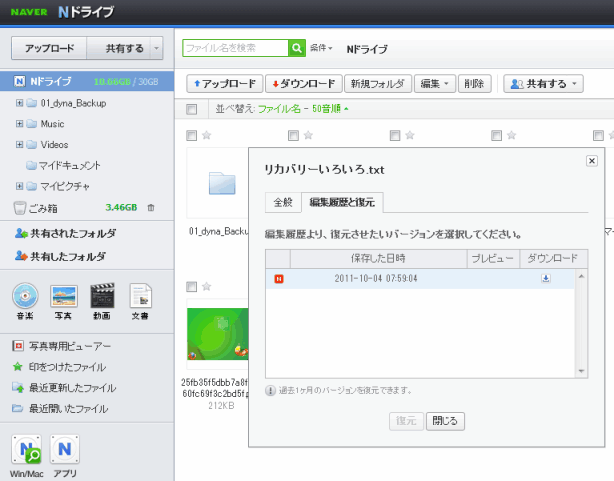Change sort order ファイル名 - 50音順
The width and height of the screenshot is (614, 481).
click(x=303, y=108)
